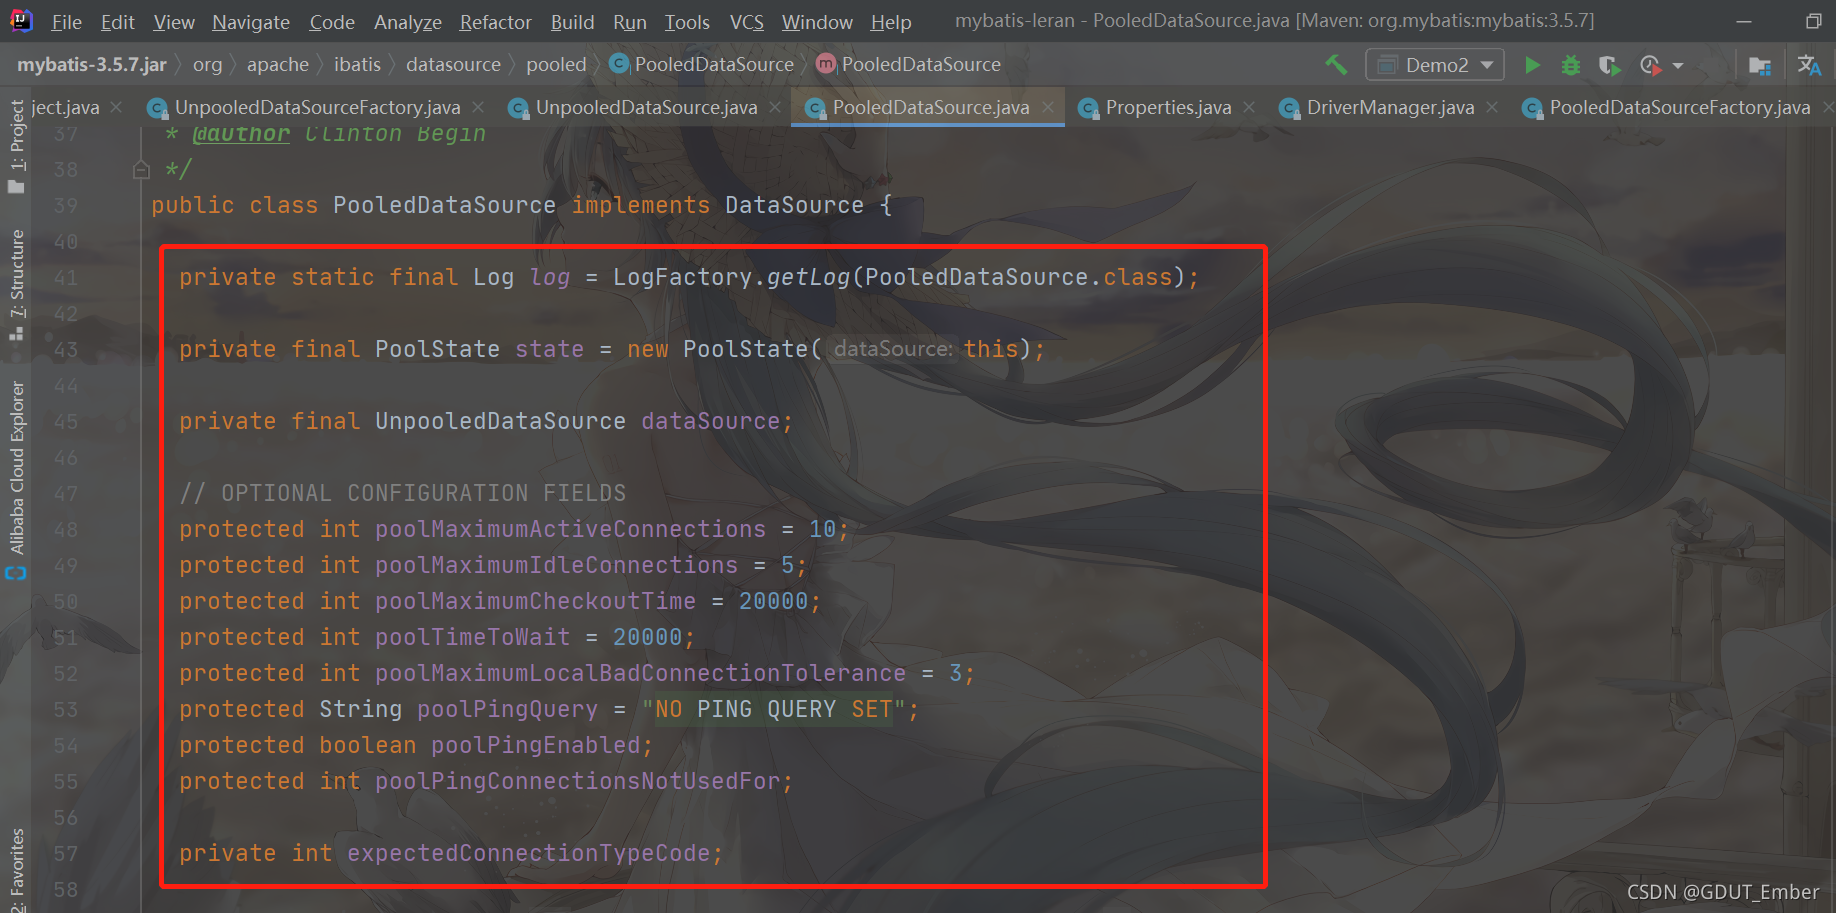Run Demo2 with the green play icon
This screenshot has height=913, width=1836.
coord(1531,65)
